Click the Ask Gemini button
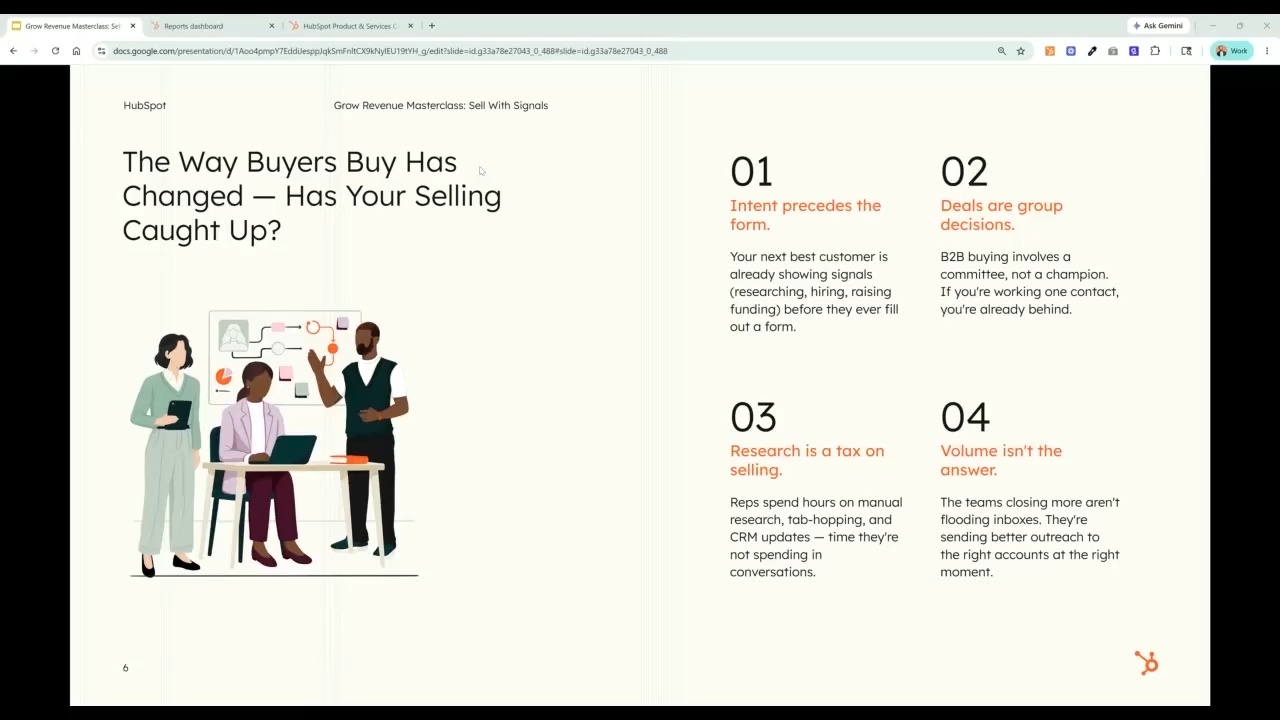1280x720 pixels. click(x=1157, y=26)
